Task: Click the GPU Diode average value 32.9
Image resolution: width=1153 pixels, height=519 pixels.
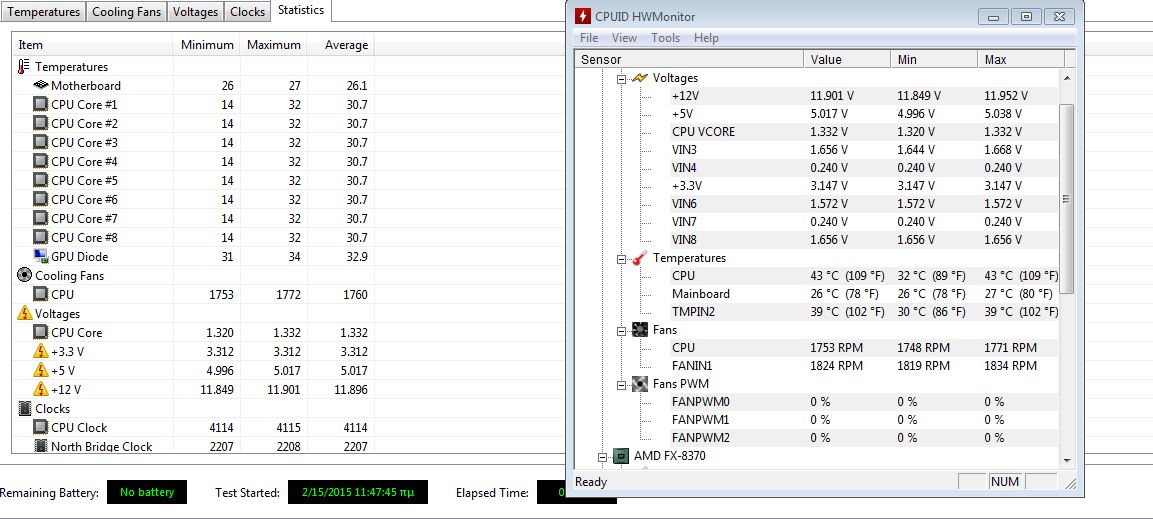Action: 357,257
